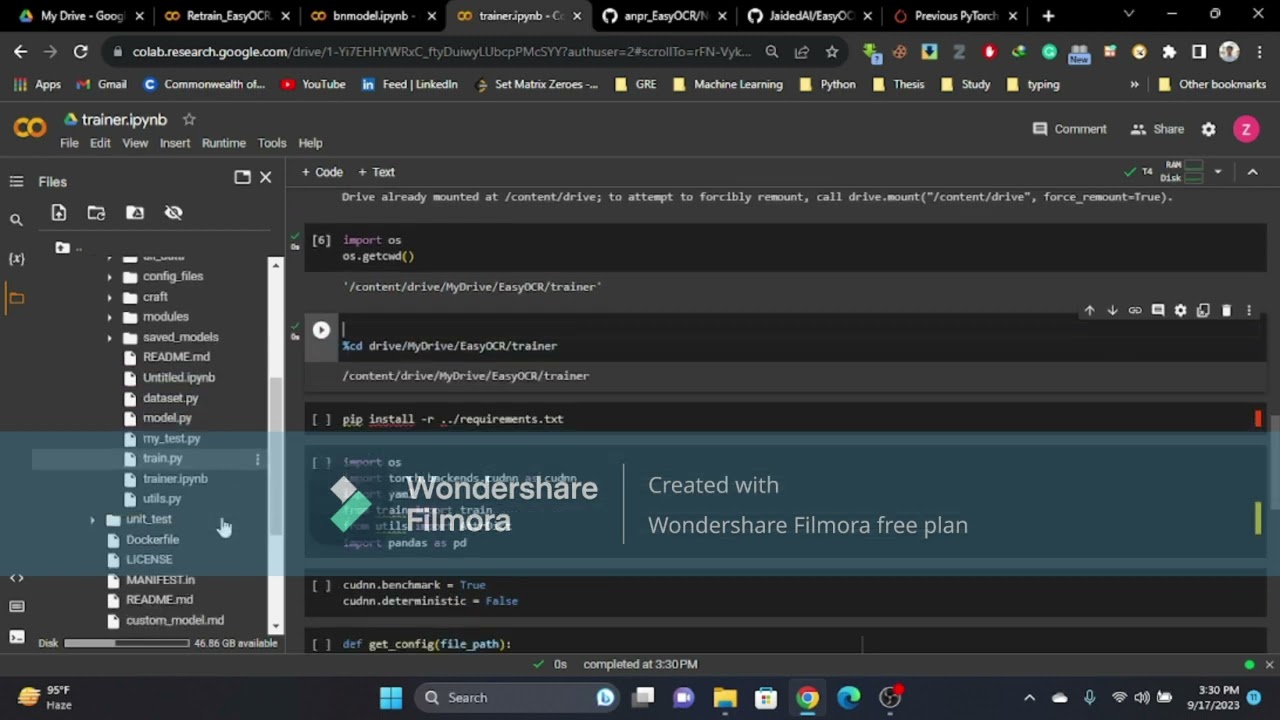Click the Share button
Image resolution: width=1280 pixels, height=720 pixels.
pos(1157,129)
